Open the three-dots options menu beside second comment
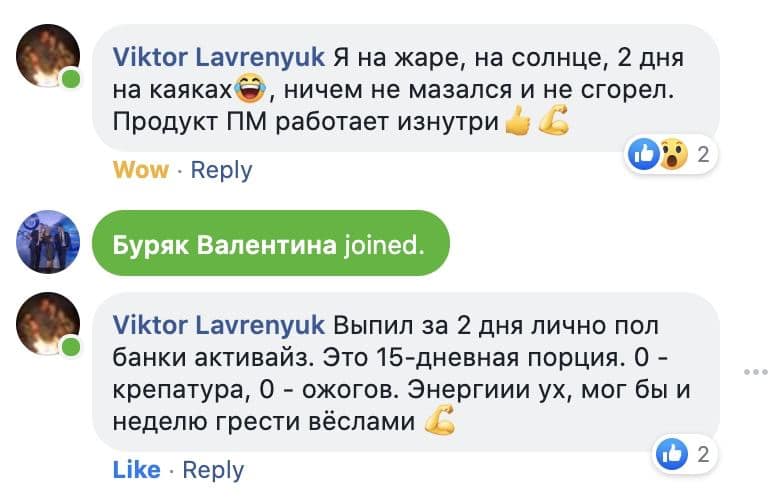This screenshot has height=504, width=778. point(755,372)
